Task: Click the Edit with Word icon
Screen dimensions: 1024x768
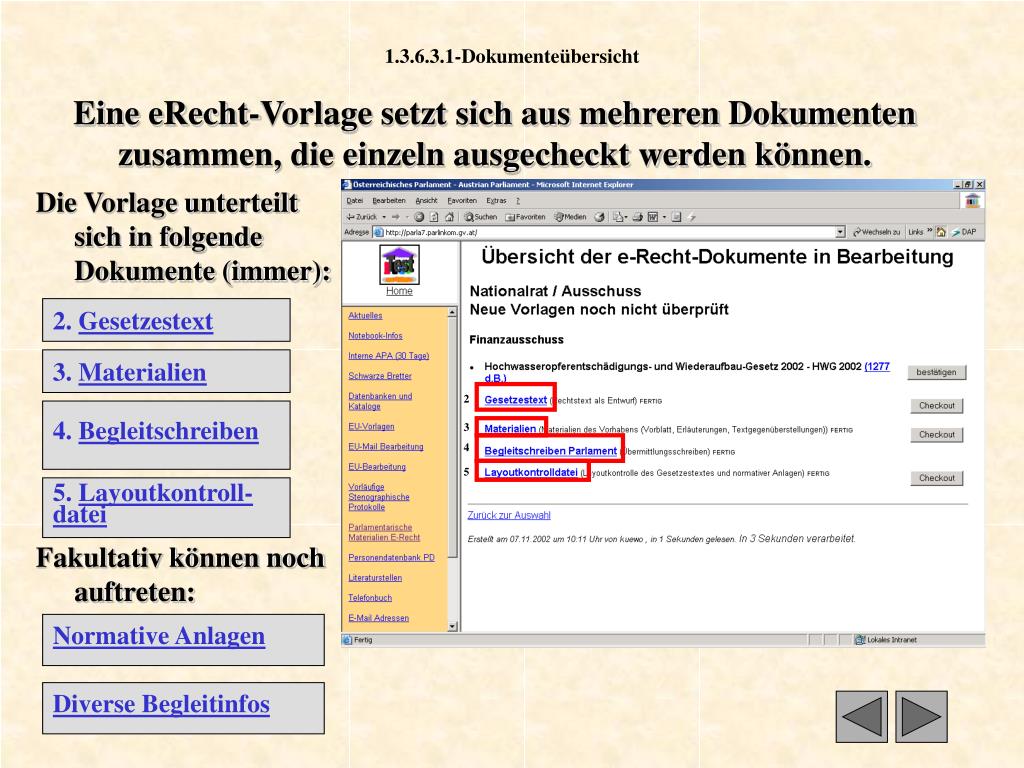Action: (652, 217)
